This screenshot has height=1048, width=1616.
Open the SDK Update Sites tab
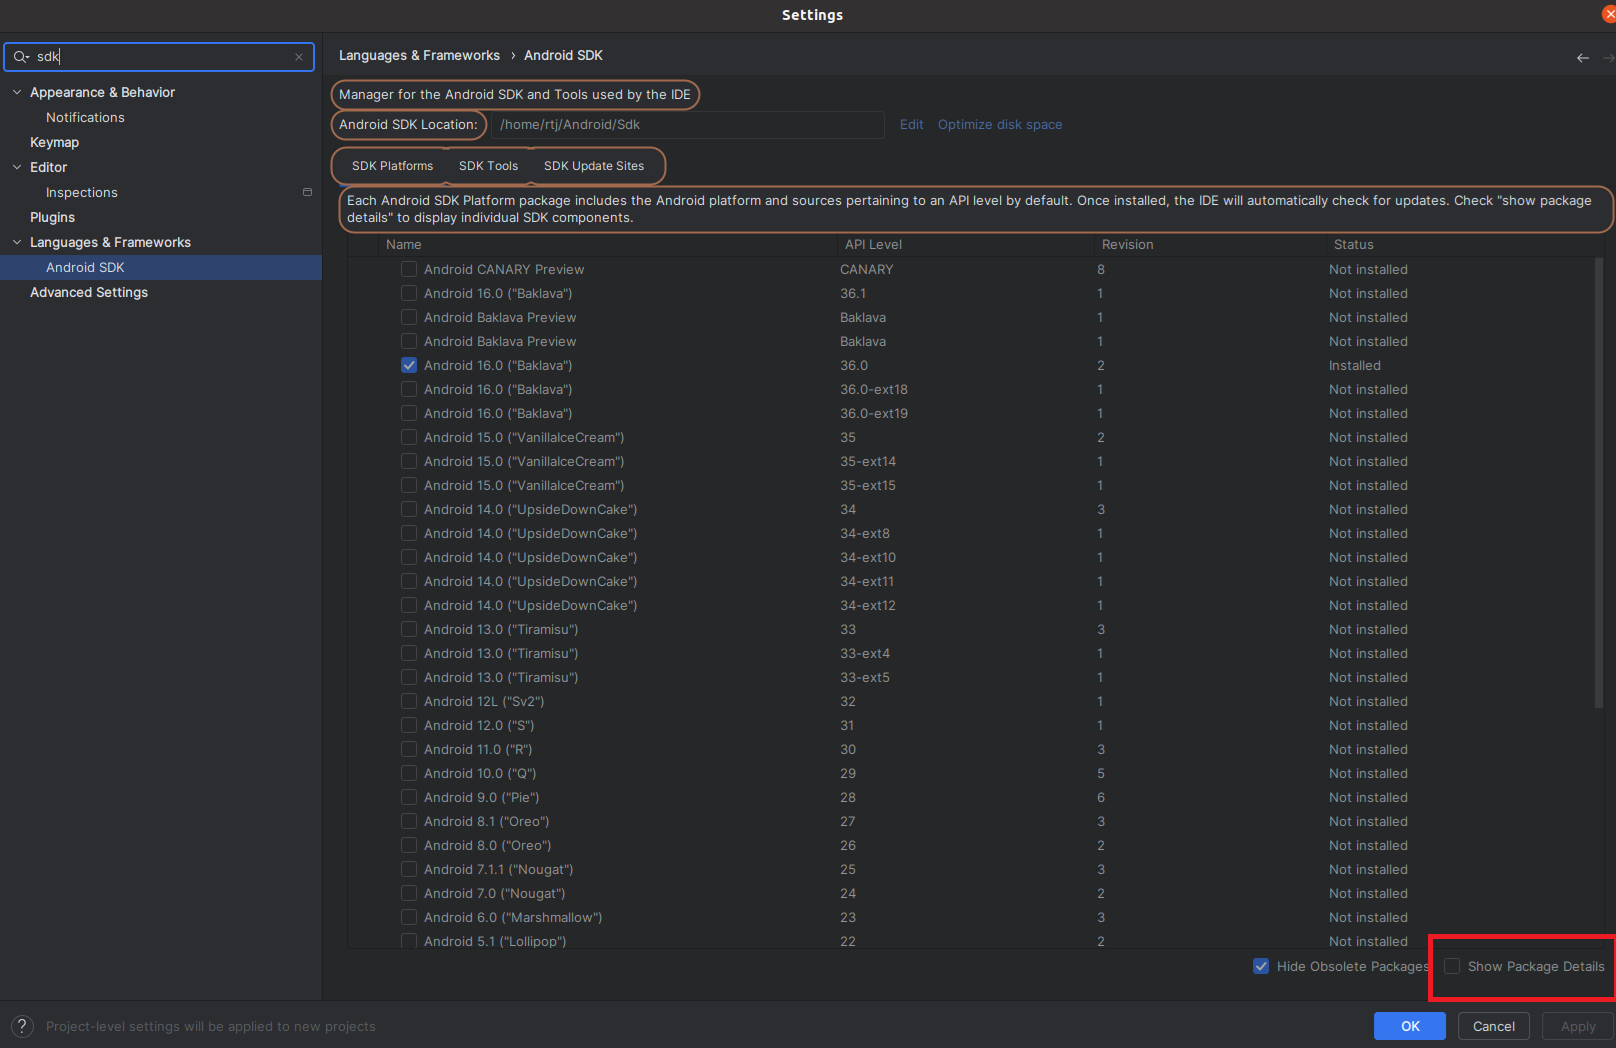tap(594, 166)
